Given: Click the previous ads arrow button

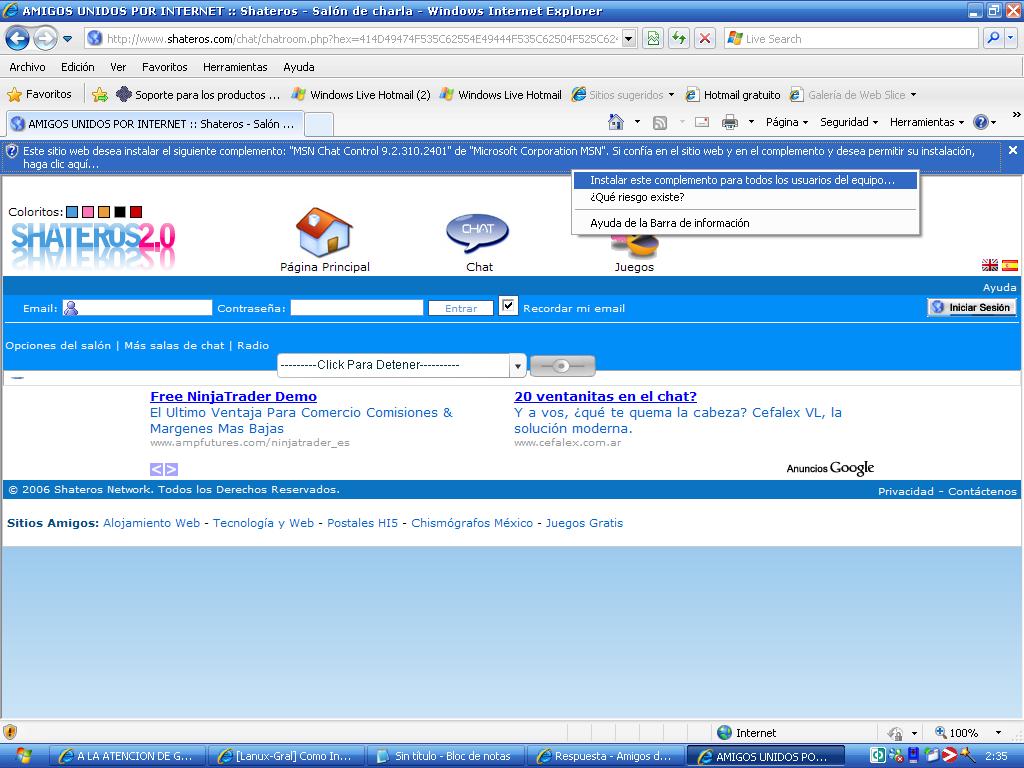Looking at the screenshot, I should [x=157, y=469].
